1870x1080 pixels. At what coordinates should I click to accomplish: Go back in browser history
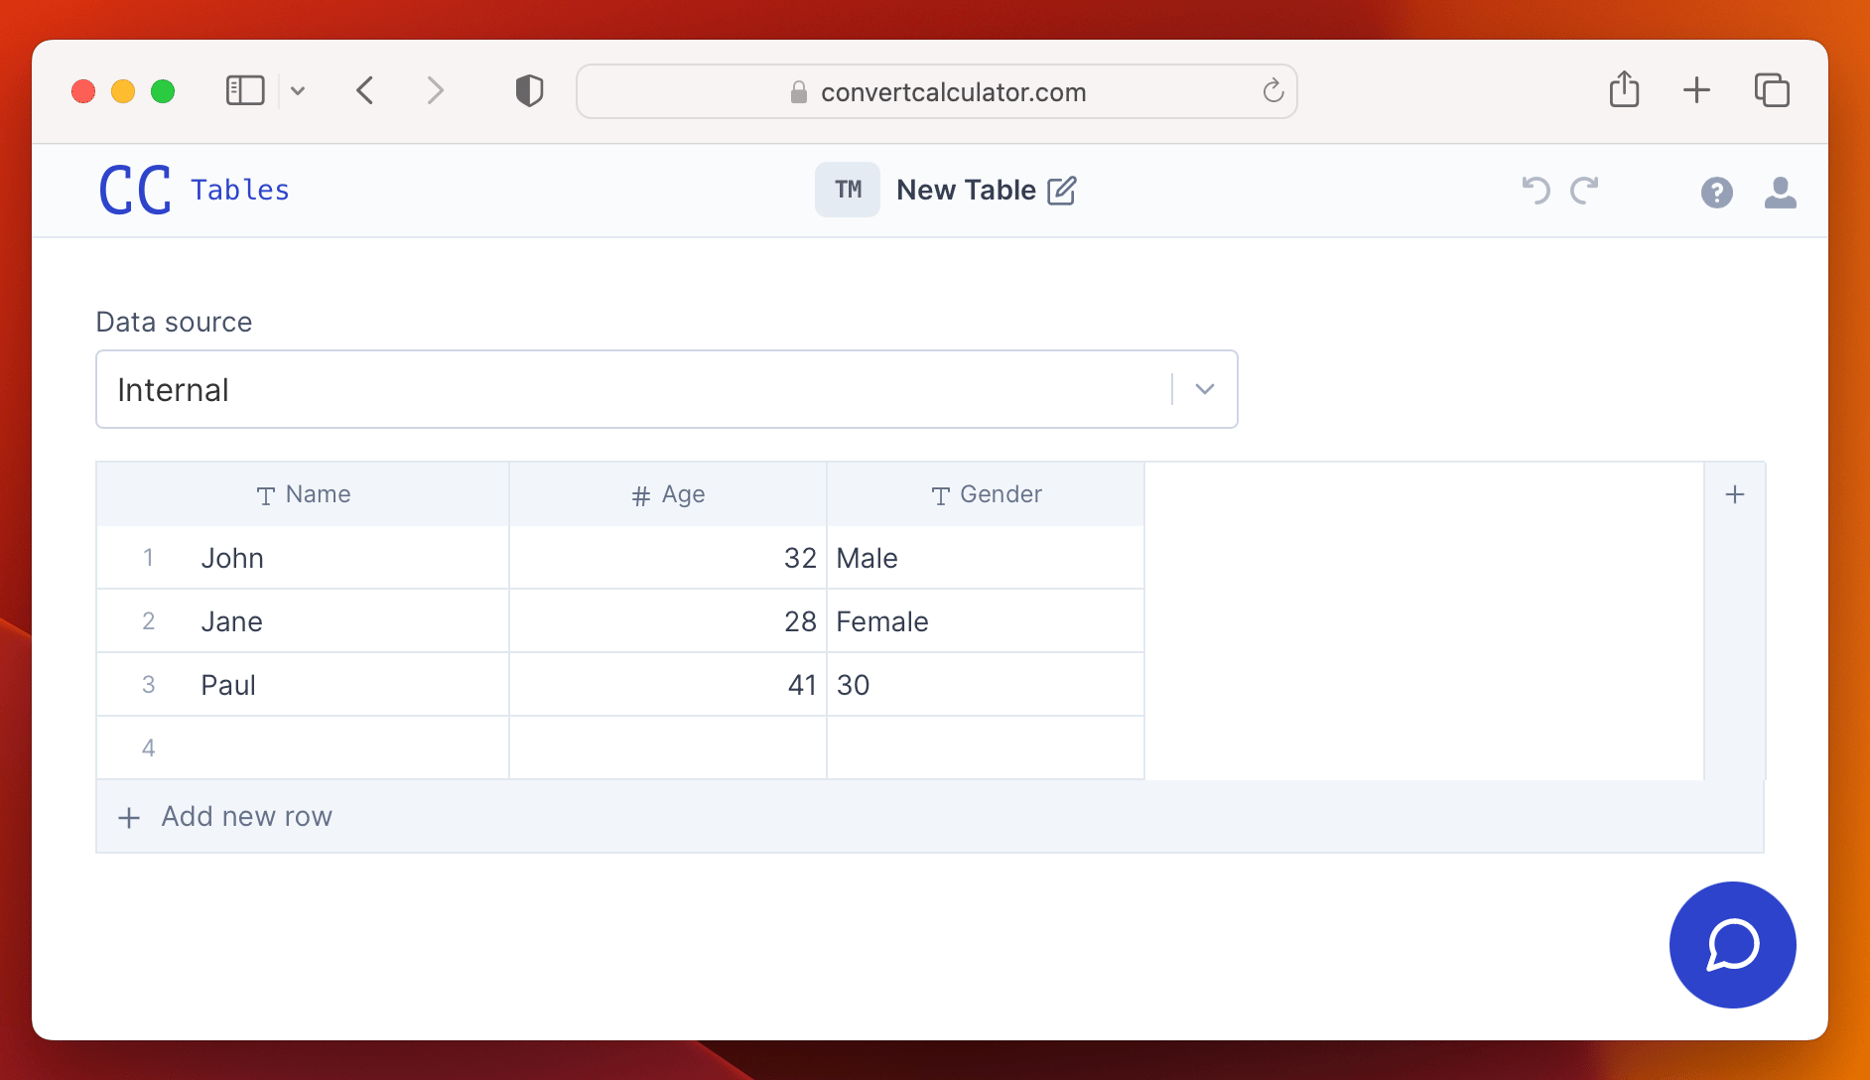tap(366, 91)
